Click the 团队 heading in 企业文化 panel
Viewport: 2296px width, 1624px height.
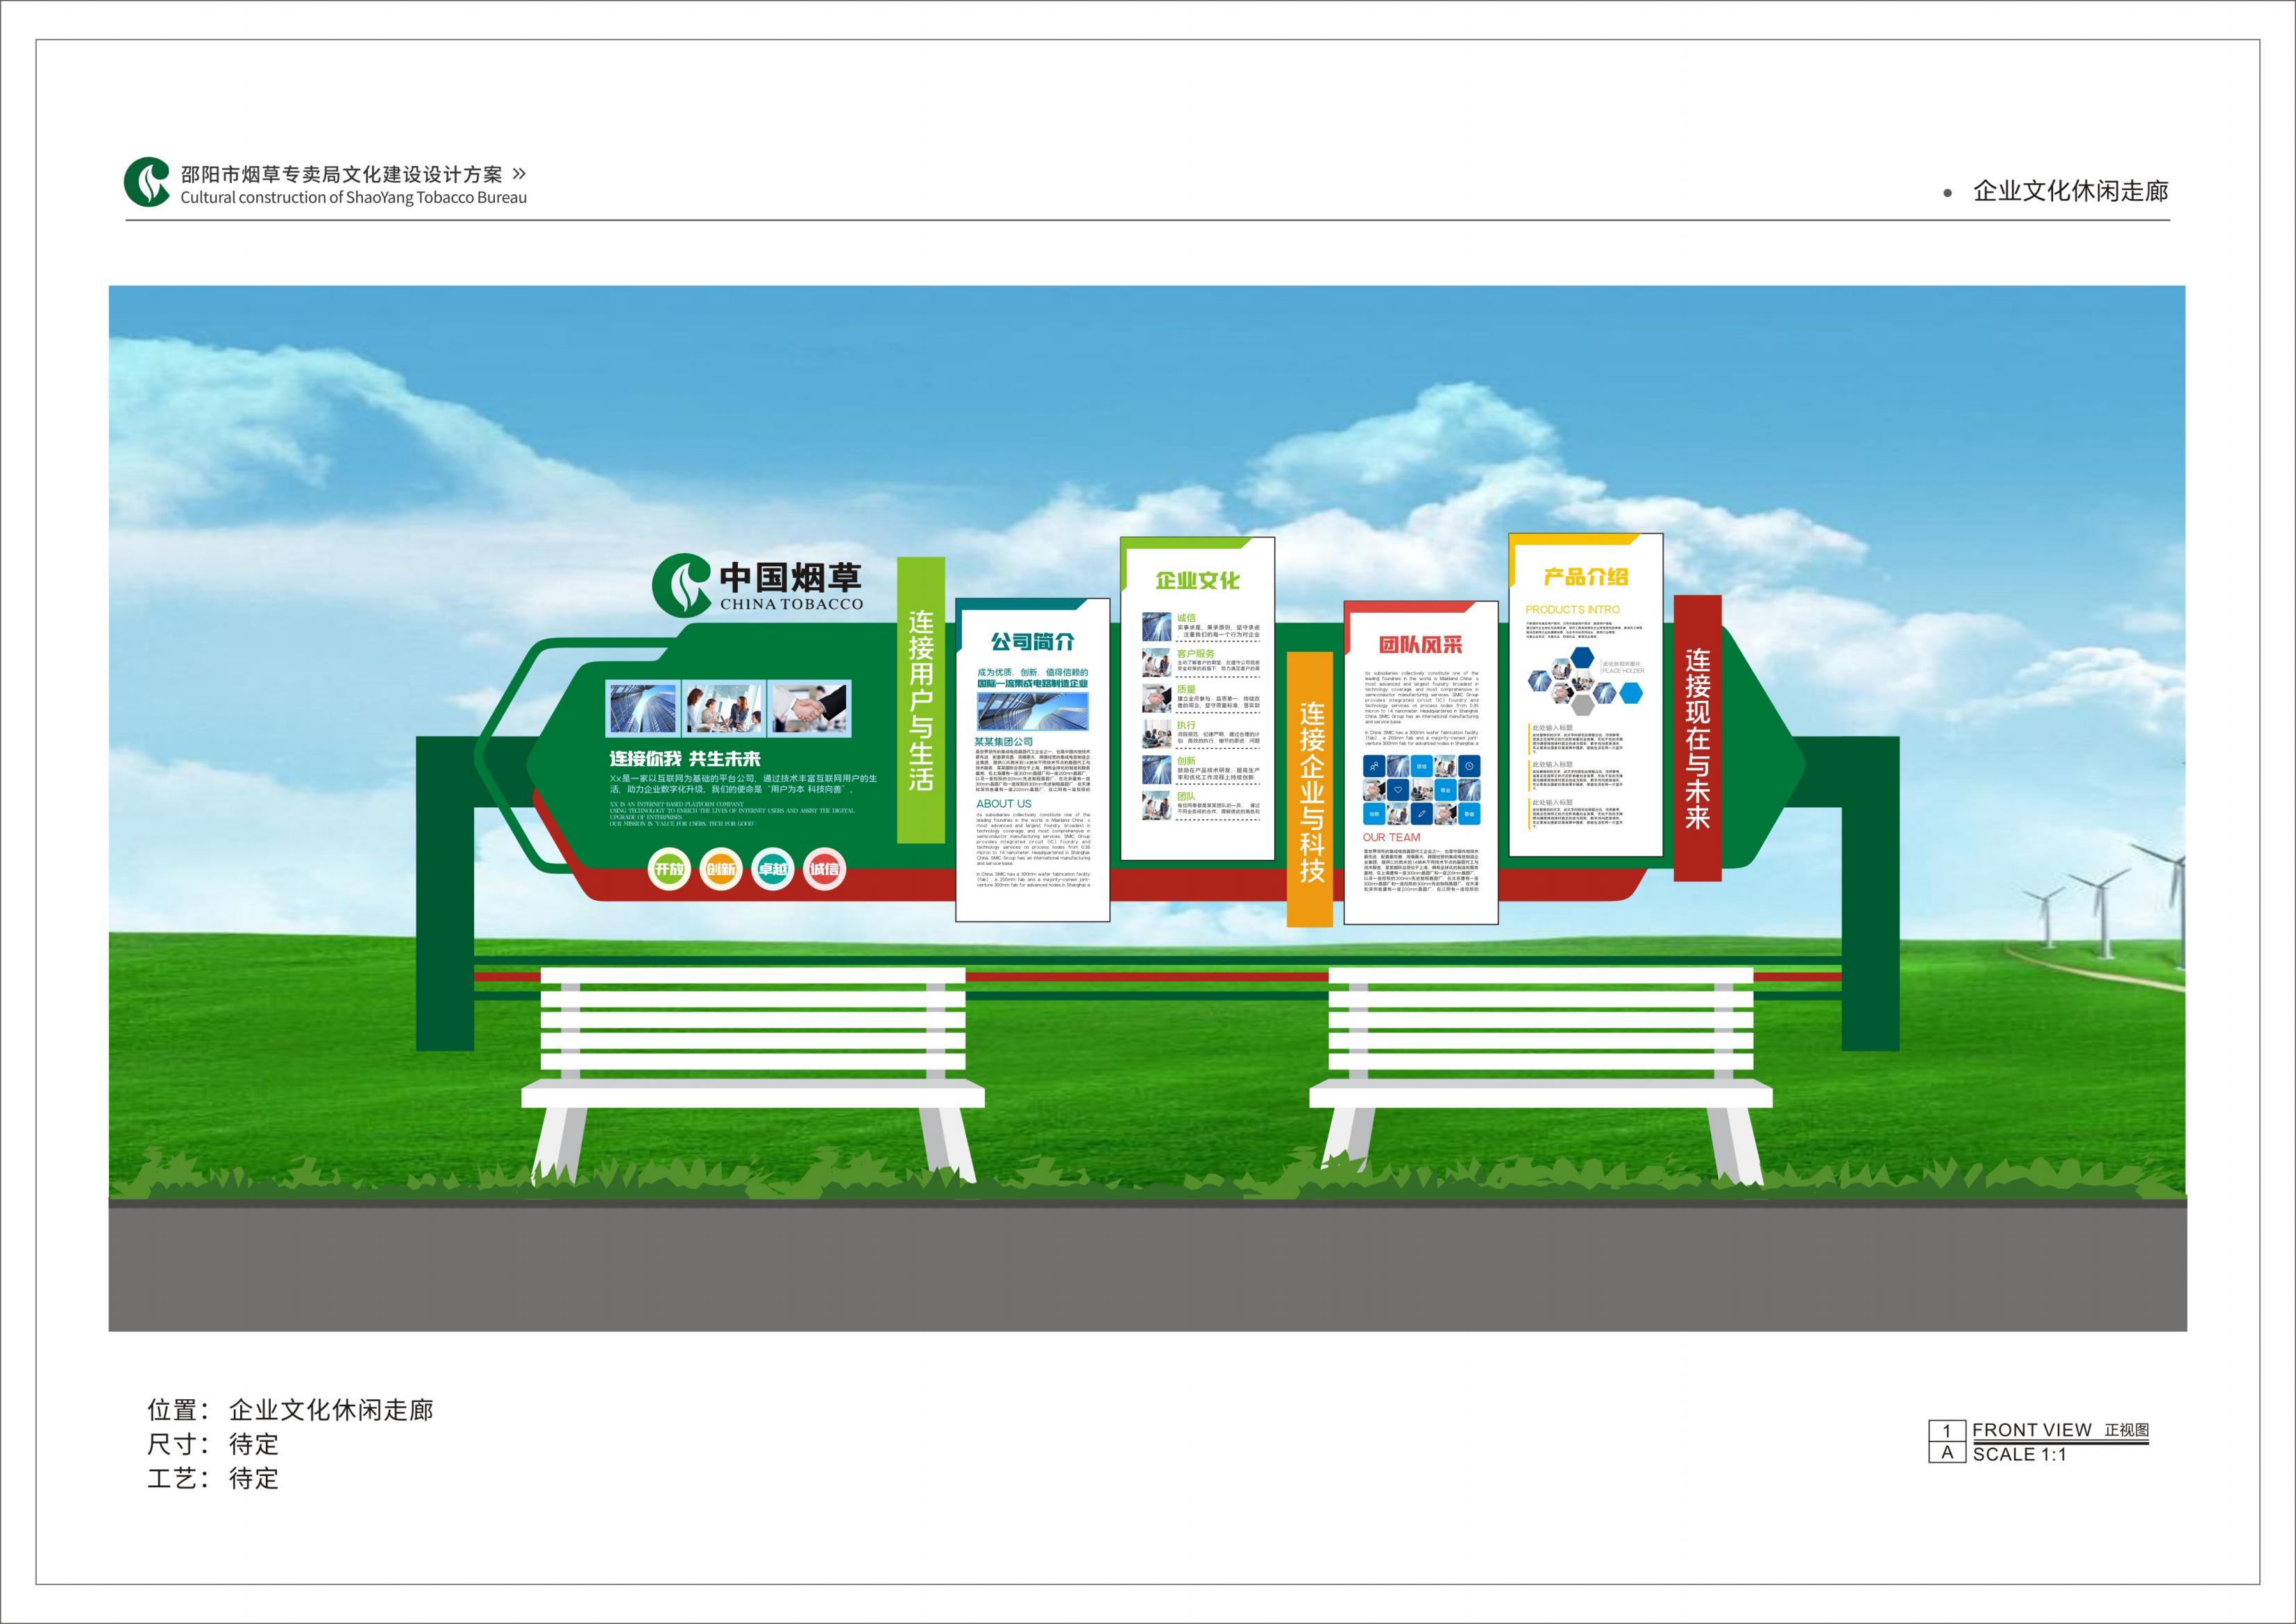tap(1186, 797)
